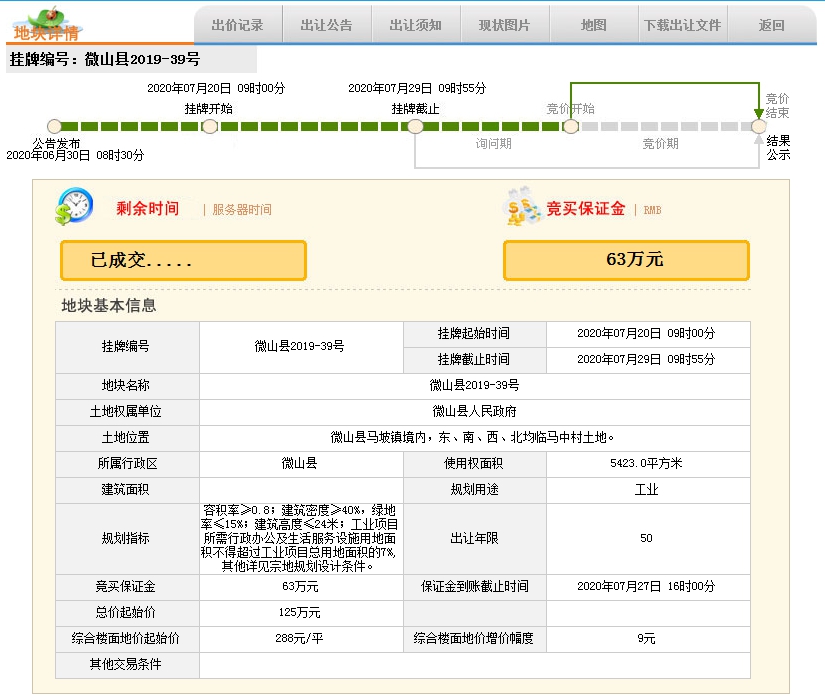Select the table's 挂牌起始时间 value cell

pos(648,334)
